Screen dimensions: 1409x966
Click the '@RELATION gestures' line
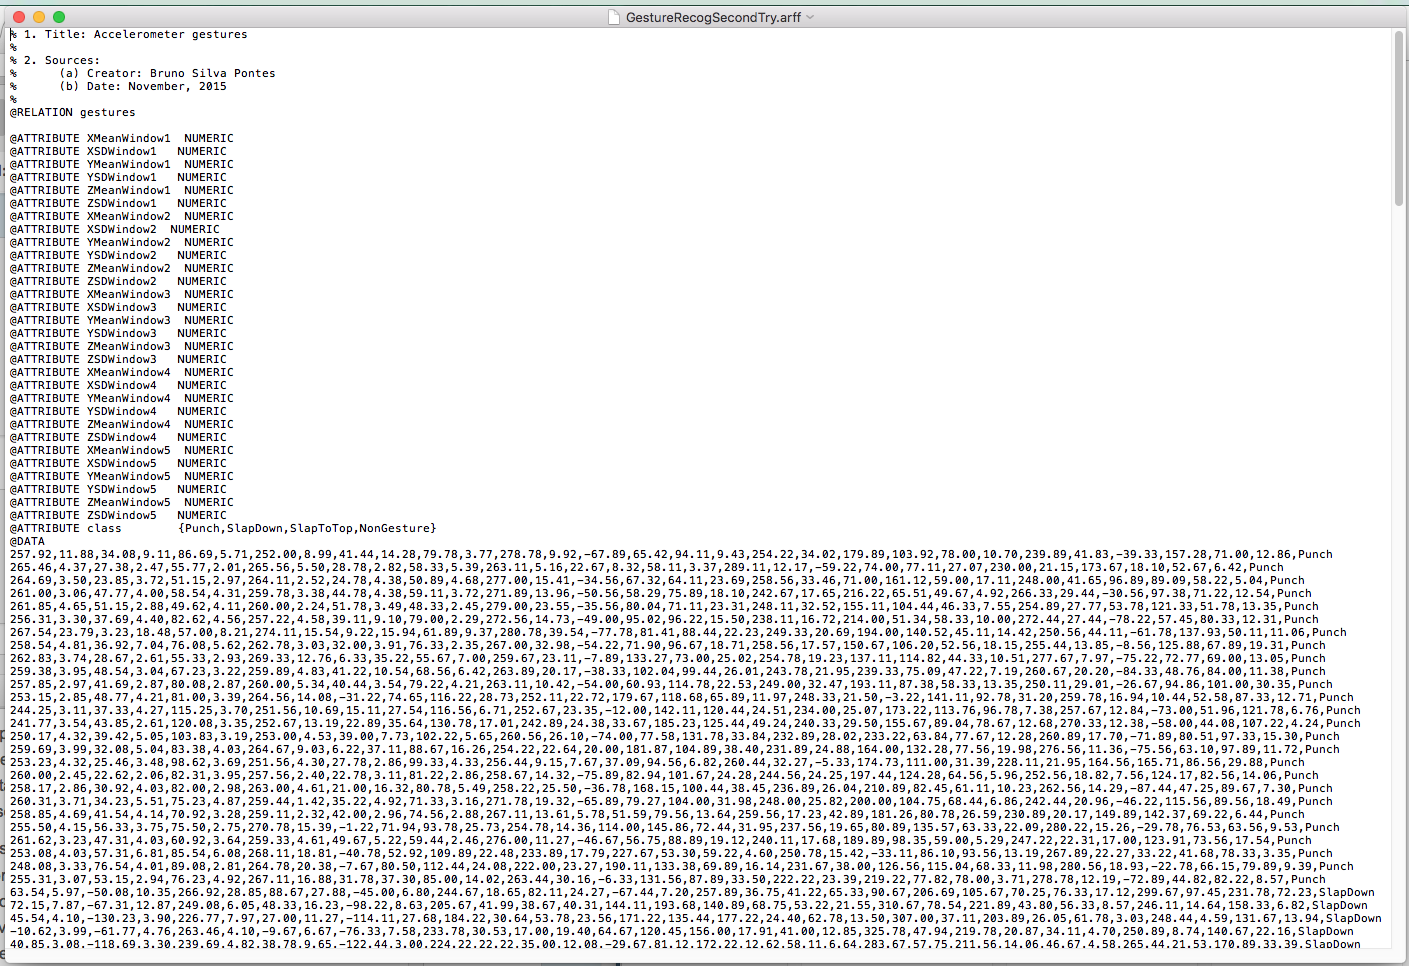tap(72, 112)
